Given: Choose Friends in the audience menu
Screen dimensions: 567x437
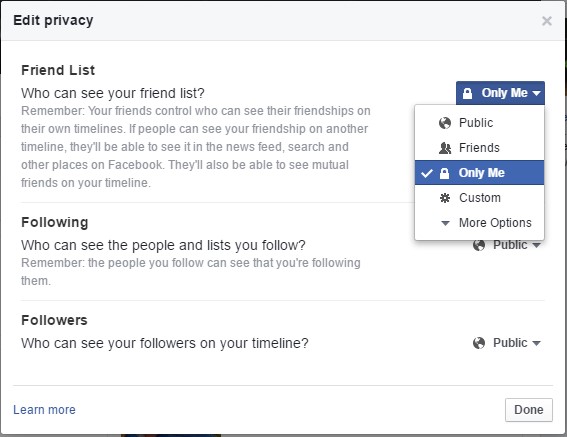Looking at the screenshot, I should [479, 148].
